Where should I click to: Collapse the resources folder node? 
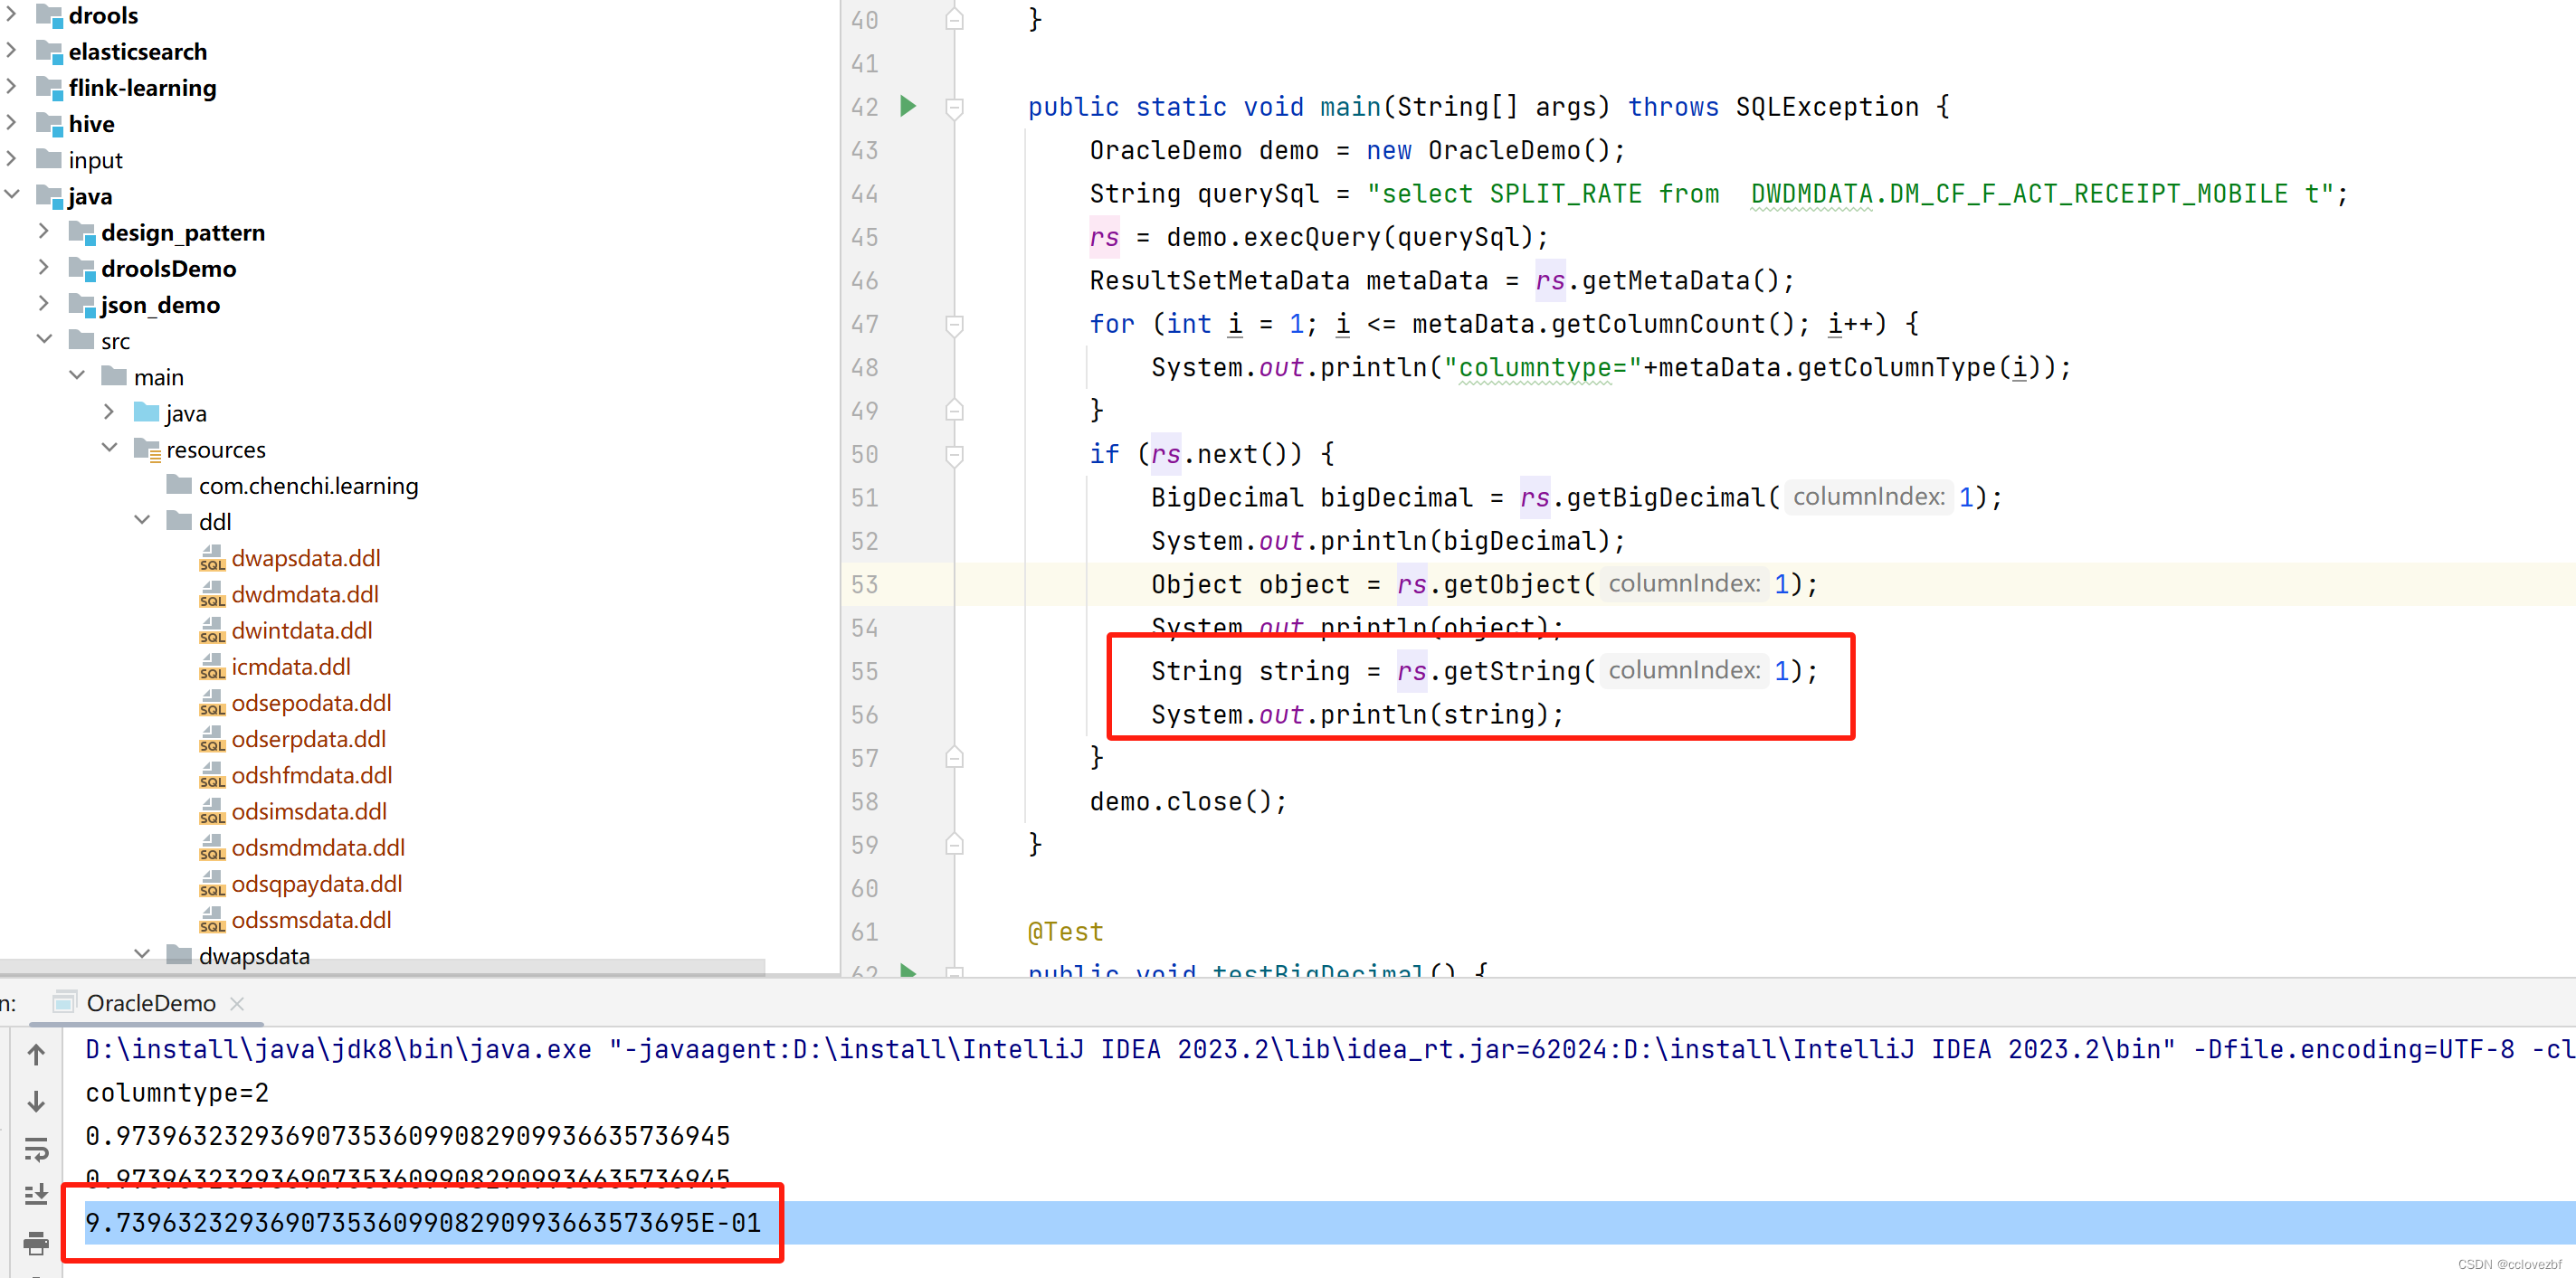click(x=110, y=448)
